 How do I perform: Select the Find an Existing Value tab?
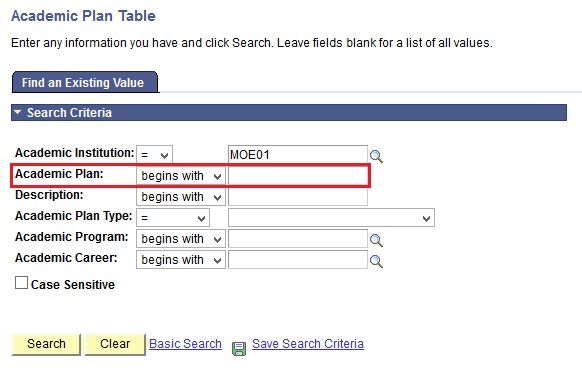click(85, 82)
